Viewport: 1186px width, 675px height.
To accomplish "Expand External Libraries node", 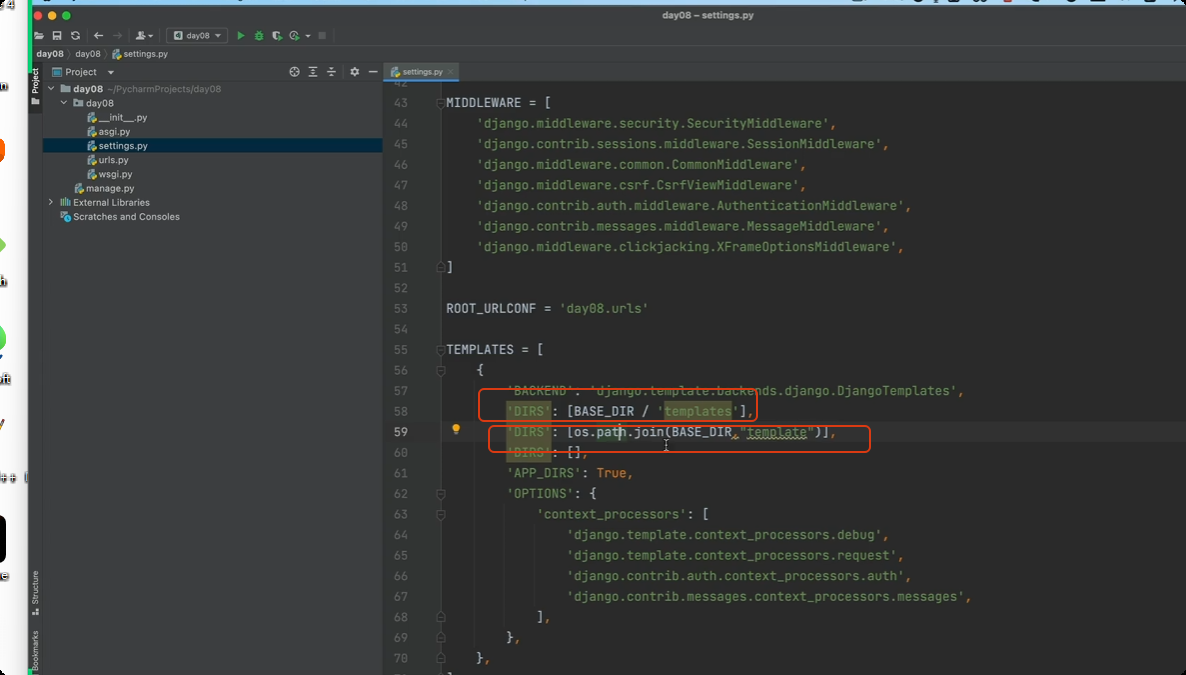I will click(51, 202).
